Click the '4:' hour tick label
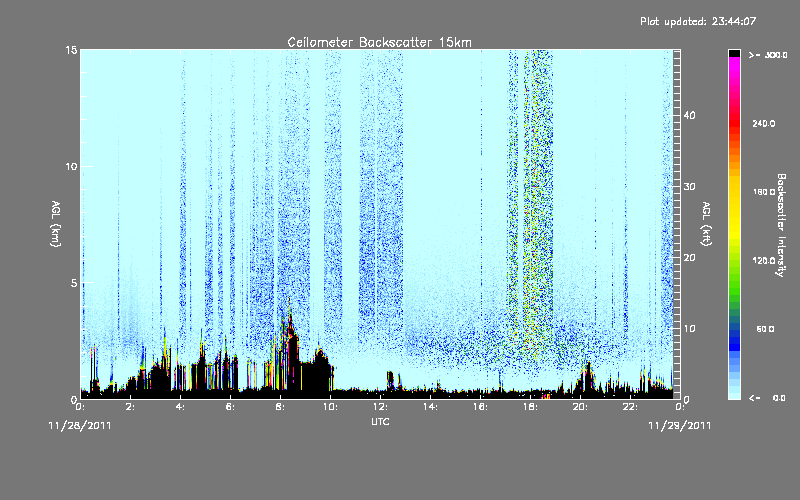Viewport: 800px width, 500px height. [x=180, y=407]
